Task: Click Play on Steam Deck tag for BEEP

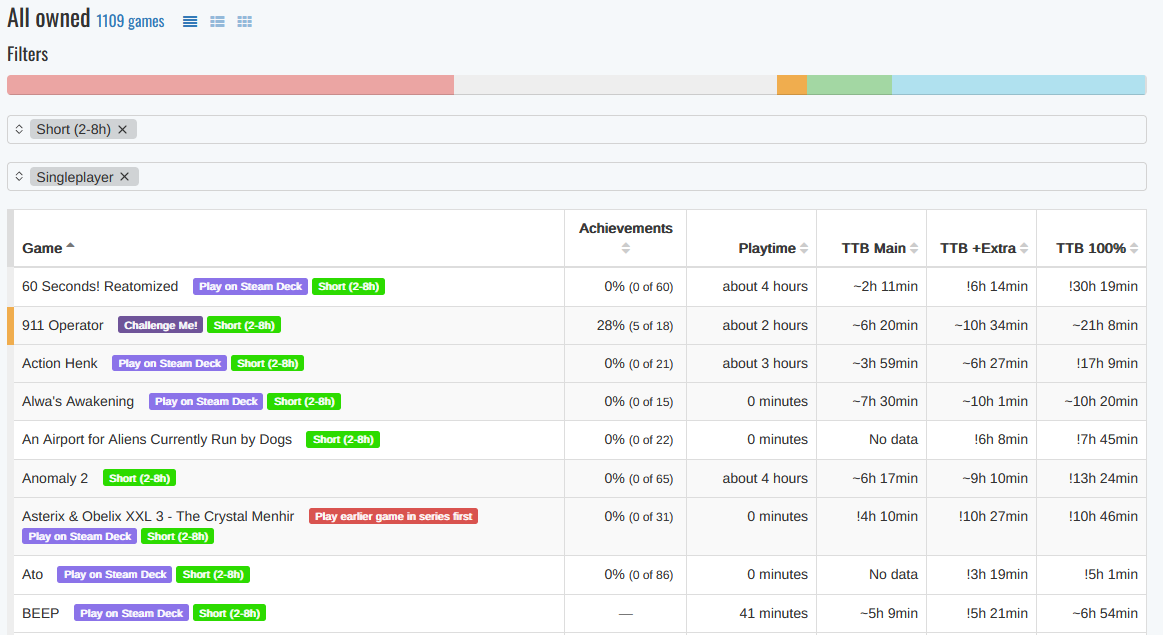Action: [131, 613]
